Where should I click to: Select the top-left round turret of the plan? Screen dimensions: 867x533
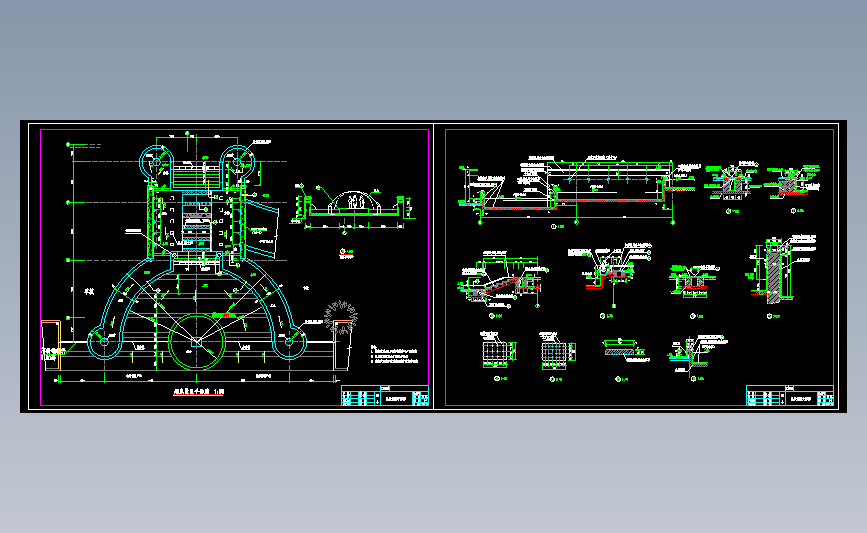[156, 162]
